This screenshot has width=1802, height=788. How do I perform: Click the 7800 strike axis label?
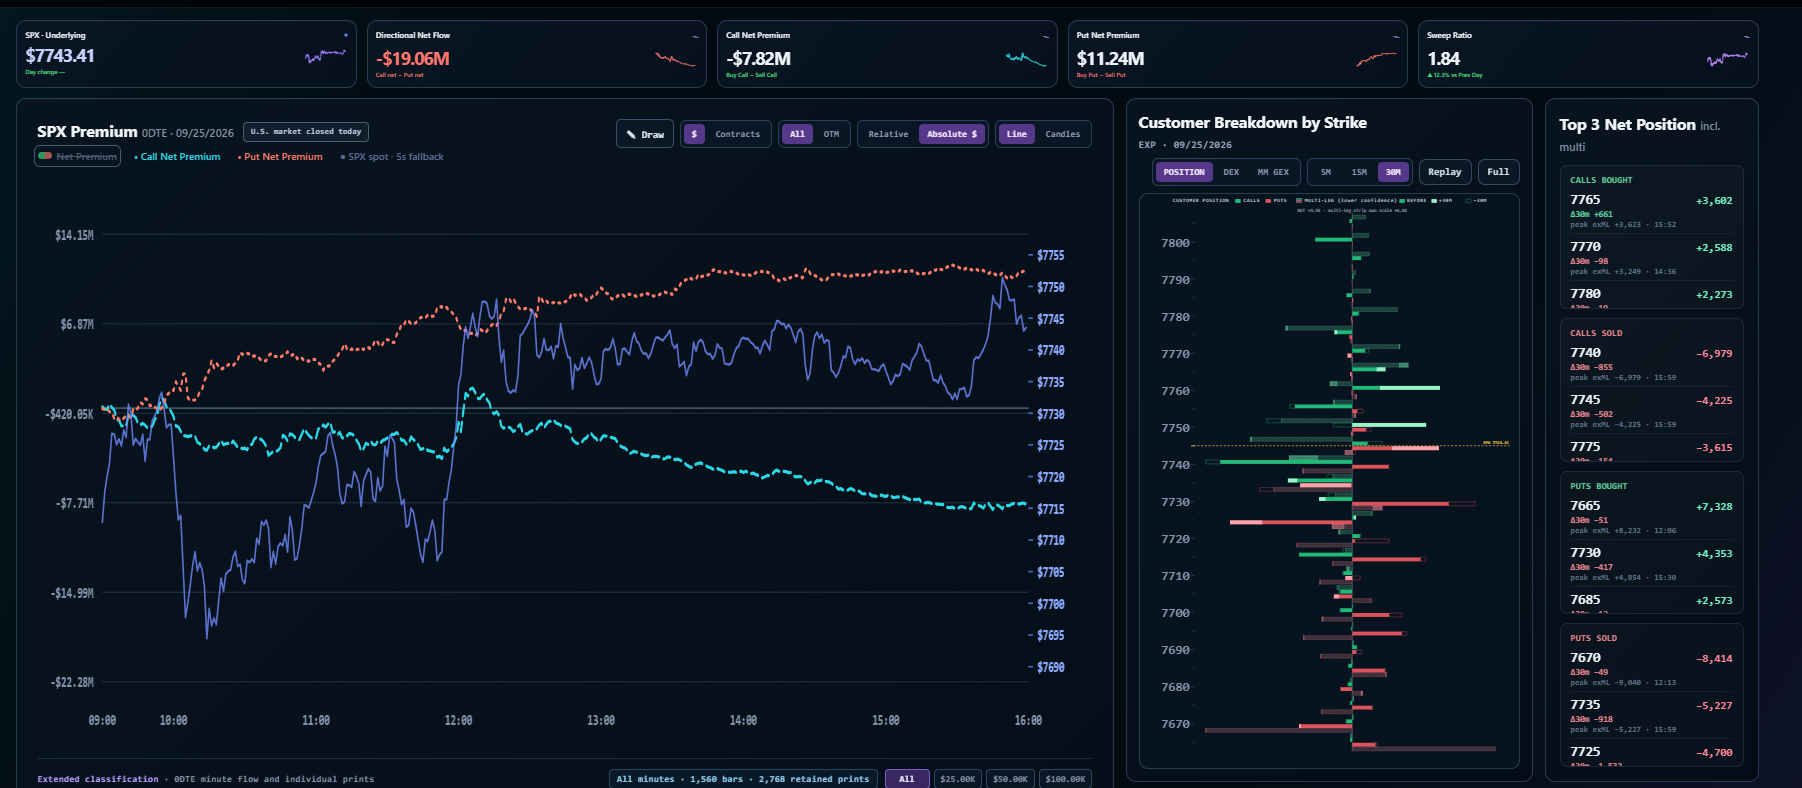[x=1175, y=243]
